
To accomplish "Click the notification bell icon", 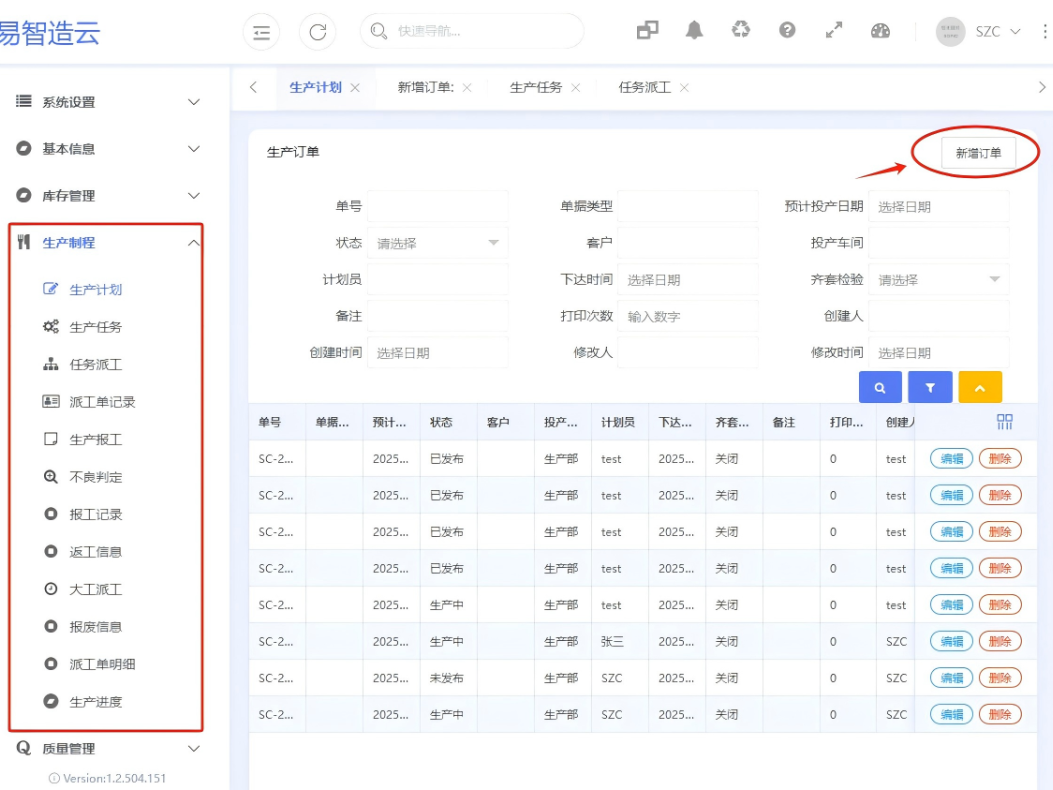I will pyautogui.click(x=694, y=31).
